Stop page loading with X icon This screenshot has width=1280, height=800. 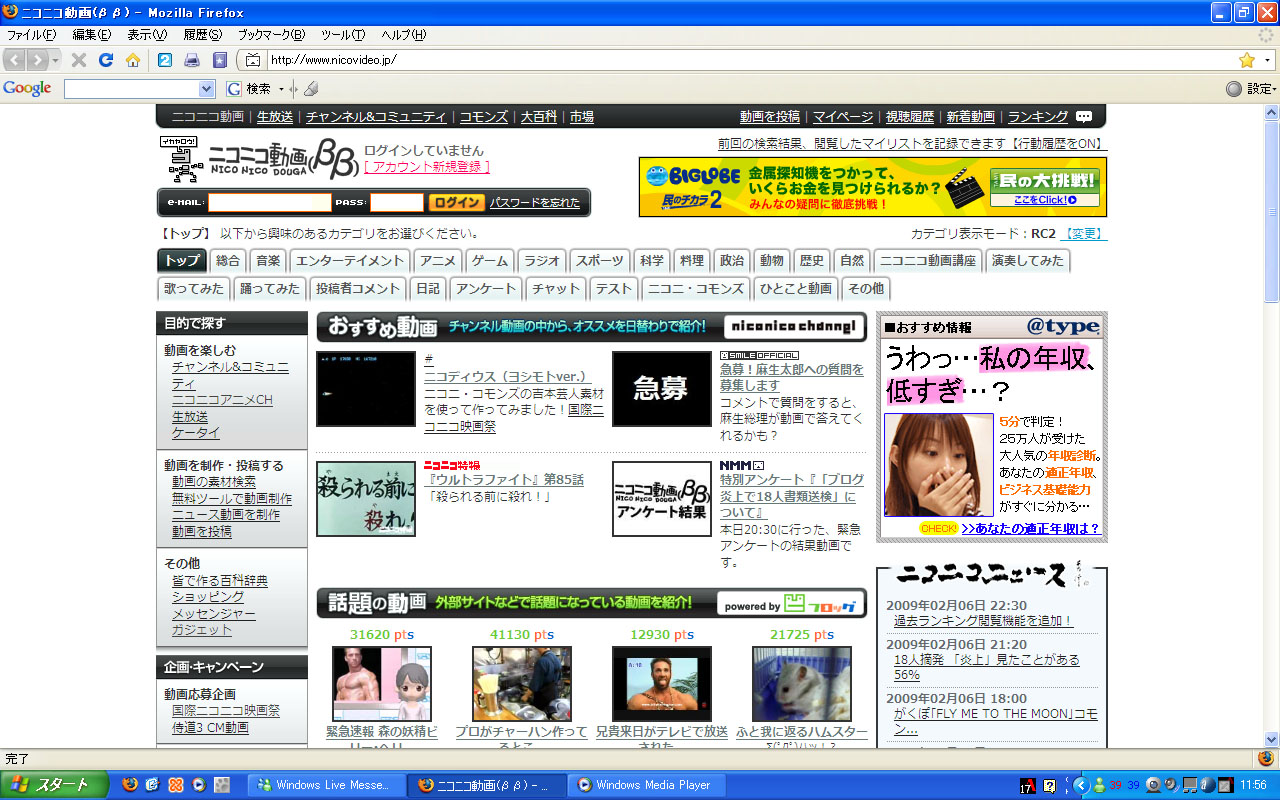[x=79, y=60]
